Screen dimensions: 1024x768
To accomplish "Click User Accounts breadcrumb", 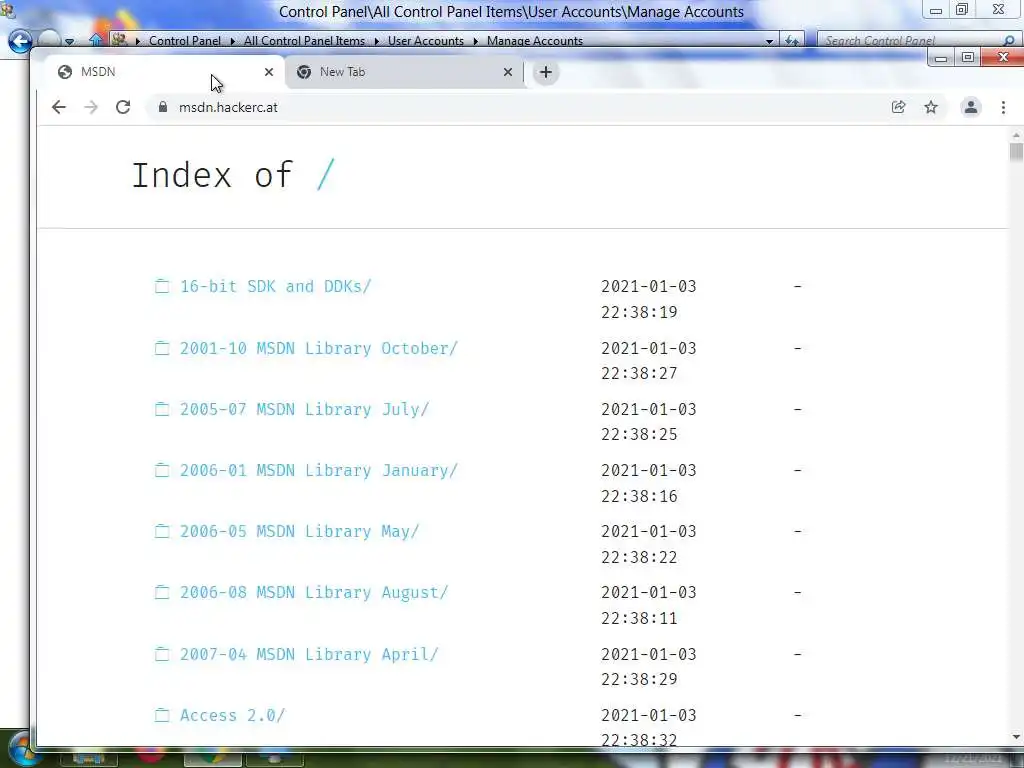I will coord(426,40).
